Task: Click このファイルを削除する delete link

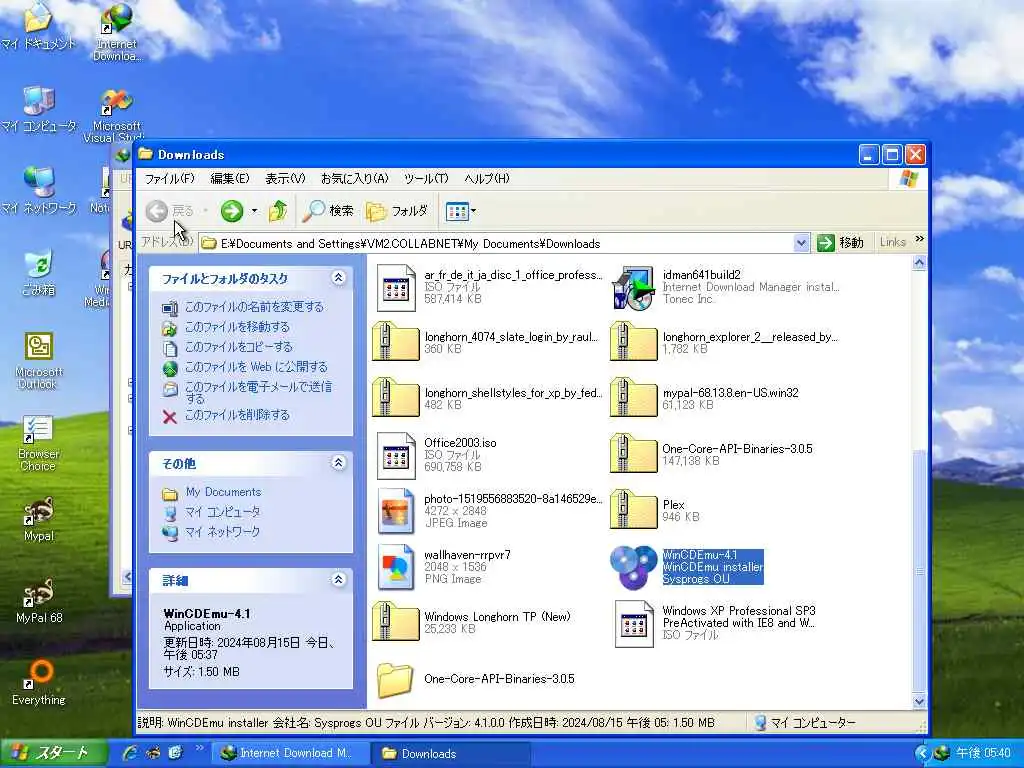Action: pyautogui.click(x=237, y=415)
